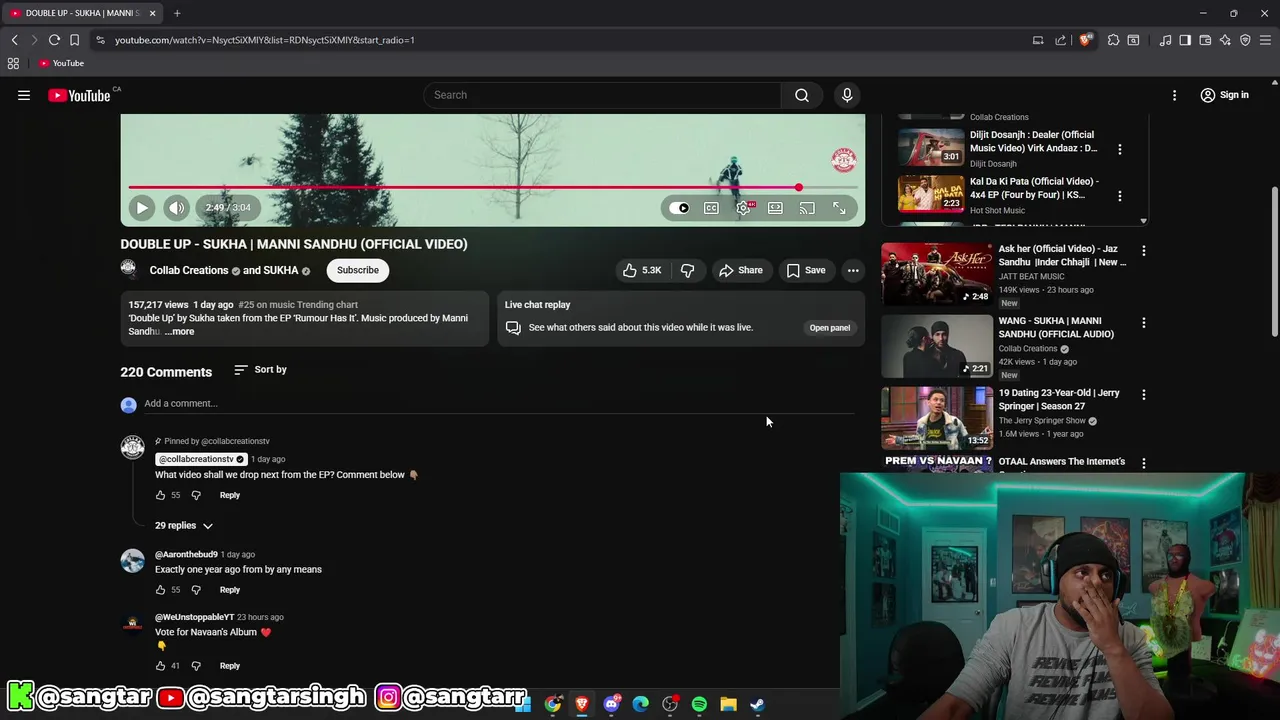Viewport: 1280px width, 720px height.
Task: Open options for Diljit Dosanjh Dealer video
Action: click(x=1120, y=149)
